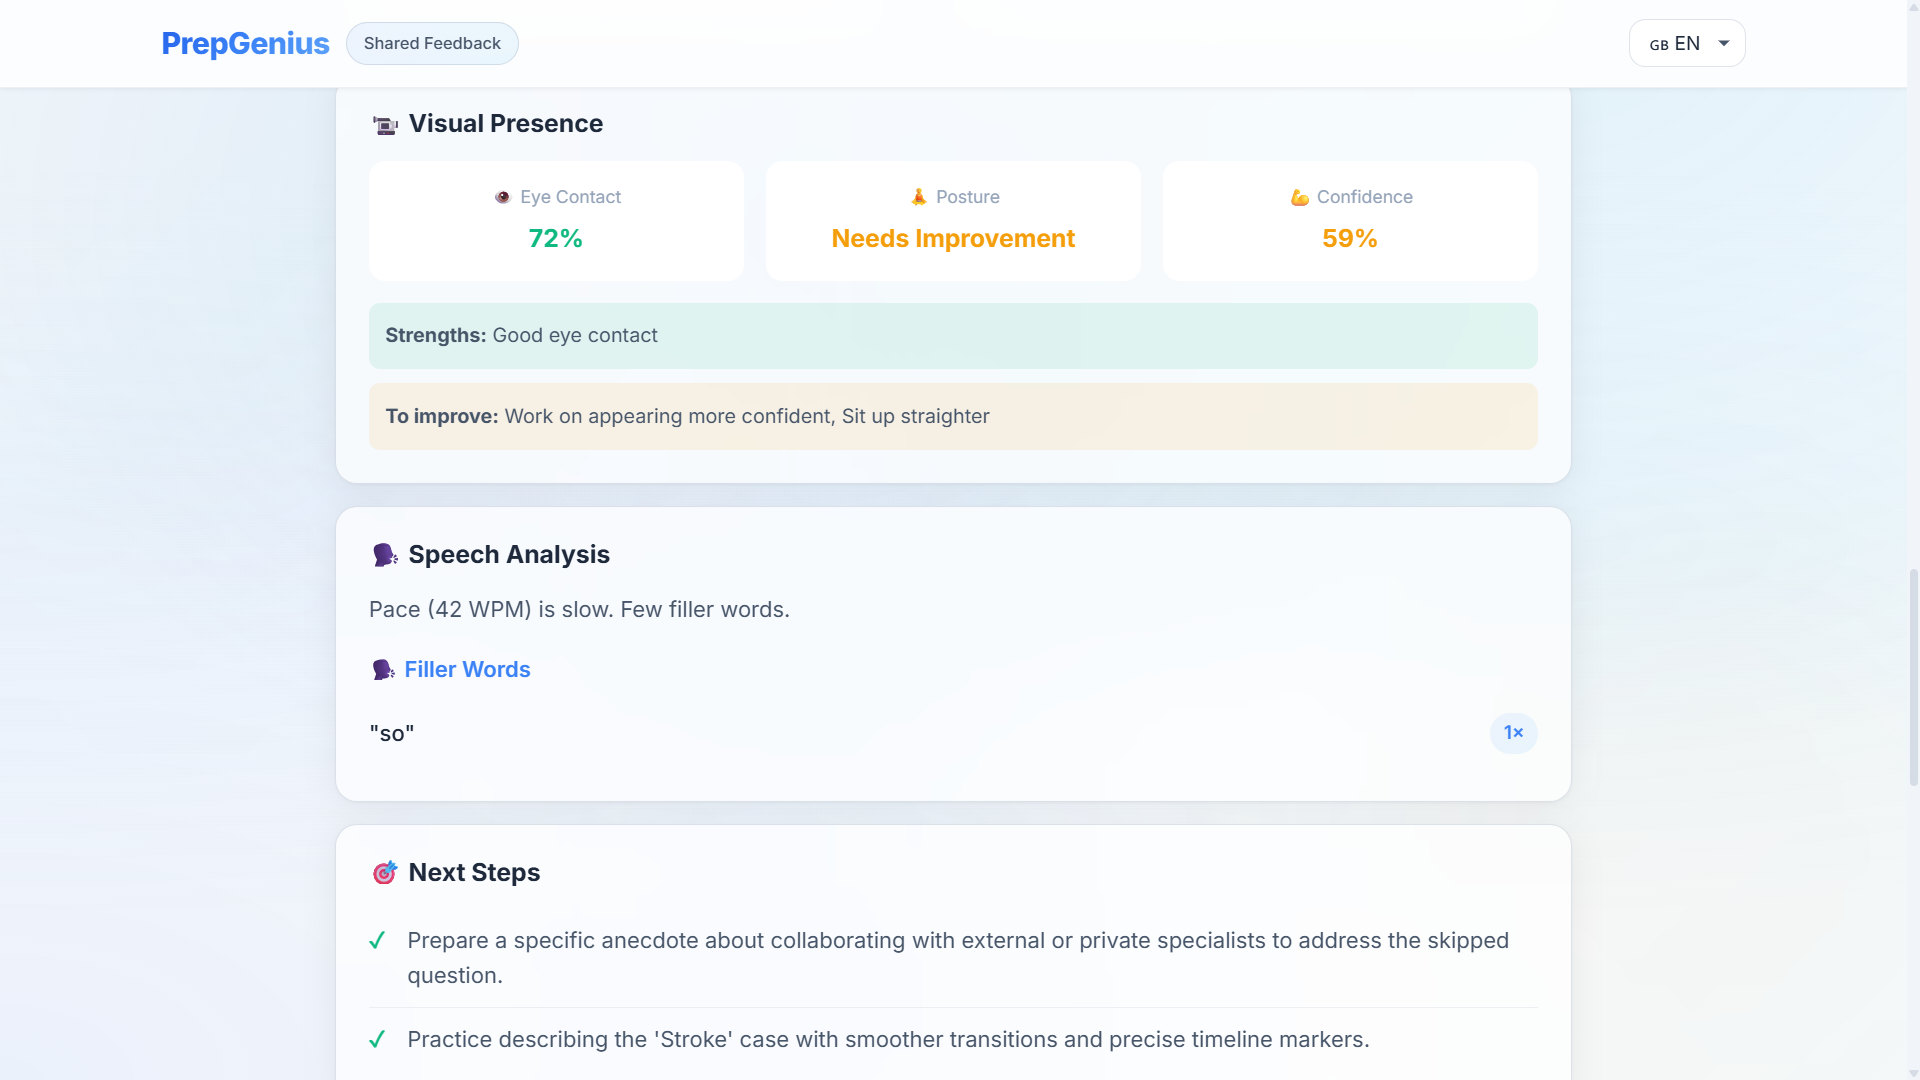This screenshot has width=1920, height=1080.
Task: Click the green checkmark beside the anecdote step
Action: coord(377,941)
